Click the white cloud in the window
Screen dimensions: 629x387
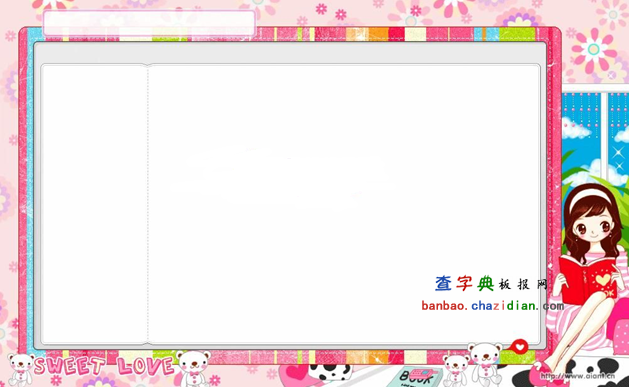tap(575, 129)
